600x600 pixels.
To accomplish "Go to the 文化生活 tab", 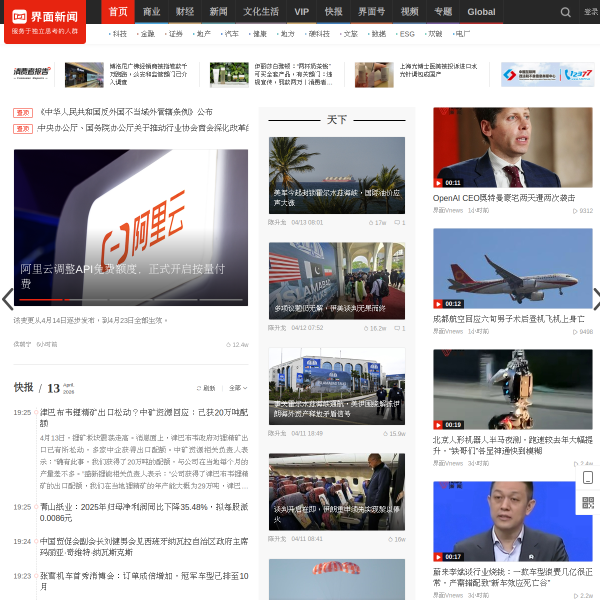I will [x=261, y=12].
